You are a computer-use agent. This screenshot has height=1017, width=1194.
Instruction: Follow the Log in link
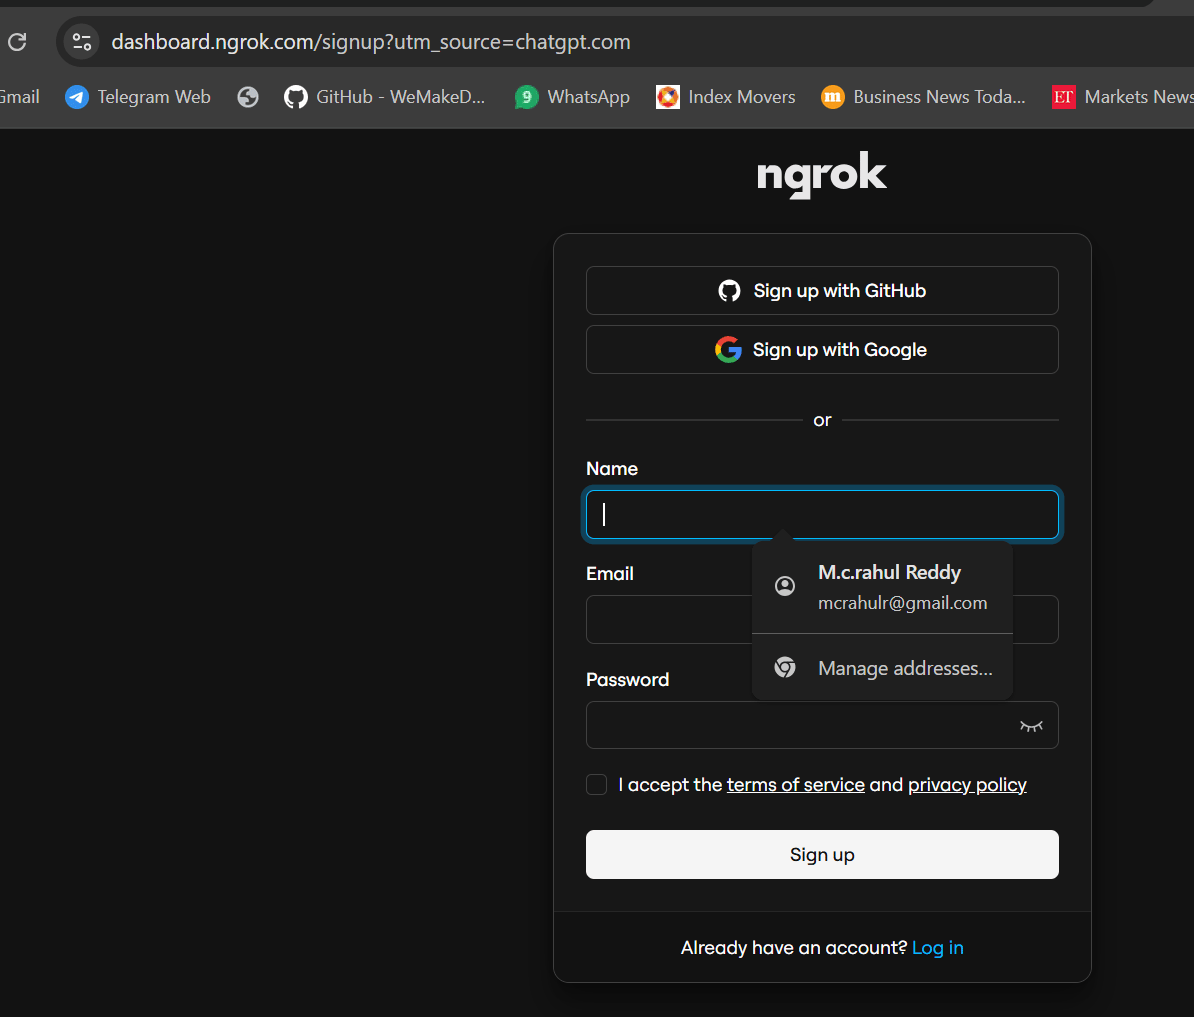pyautogui.click(x=937, y=948)
